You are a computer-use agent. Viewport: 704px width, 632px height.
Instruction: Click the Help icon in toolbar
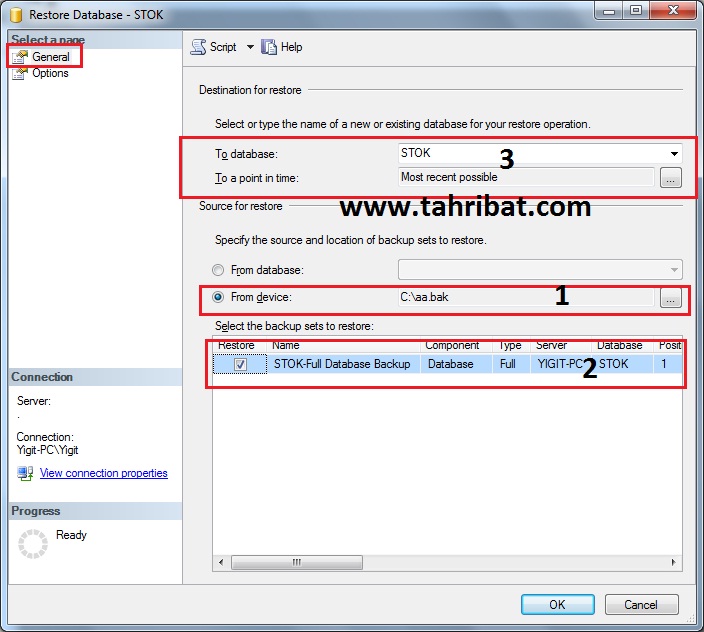pyautogui.click(x=269, y=47)
